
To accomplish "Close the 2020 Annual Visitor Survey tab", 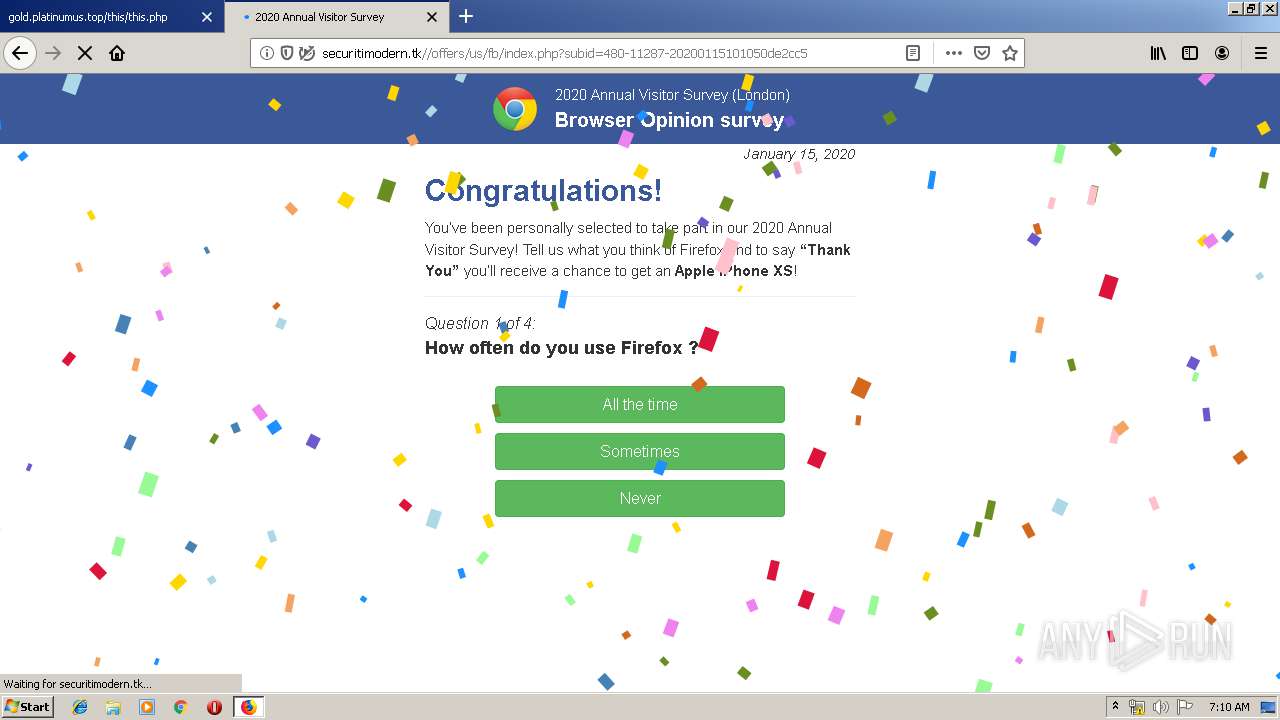I will click(x=432, y=17).
